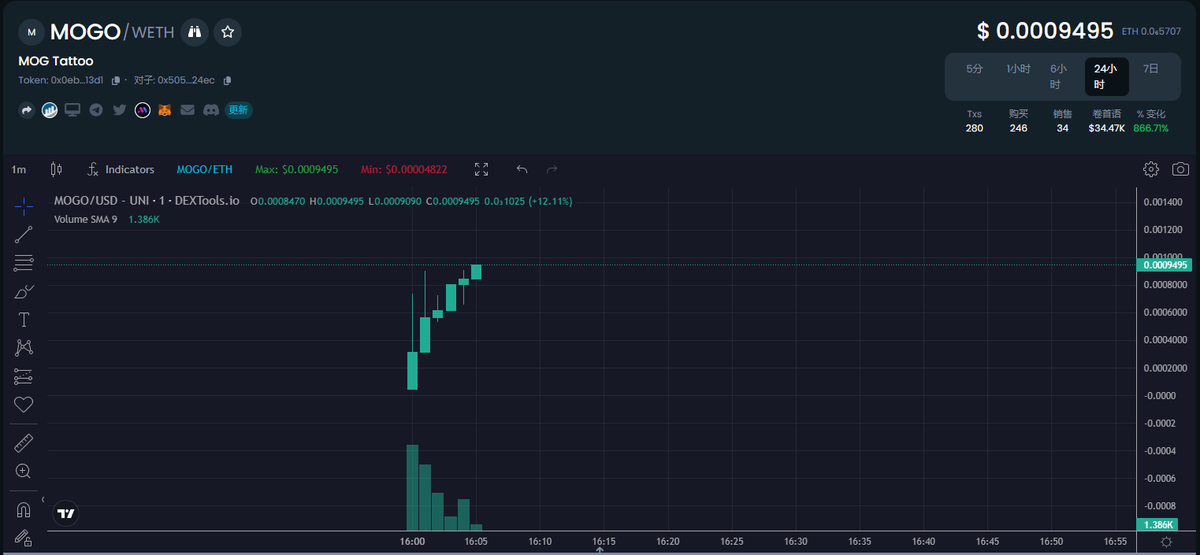The image size is (1200, 555).
Task: Select the heart icons tool
Action: (x=24, y=405)
